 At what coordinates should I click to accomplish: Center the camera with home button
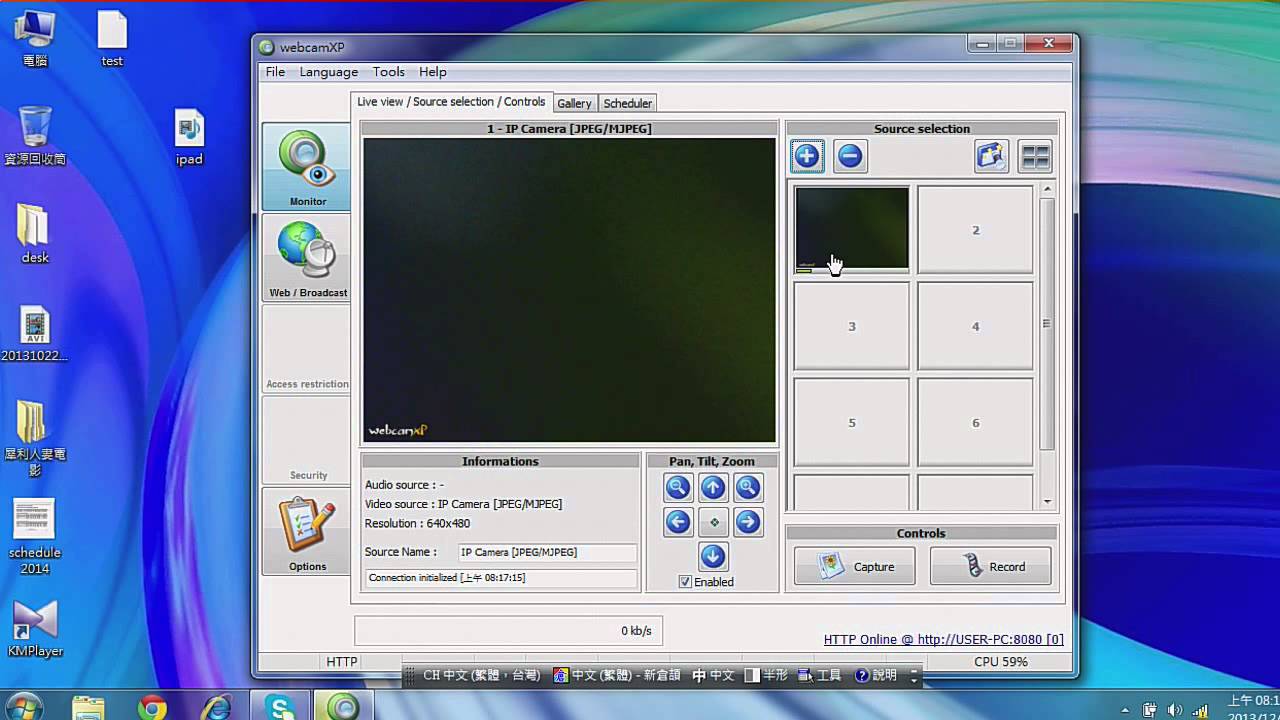pos(713,522)
